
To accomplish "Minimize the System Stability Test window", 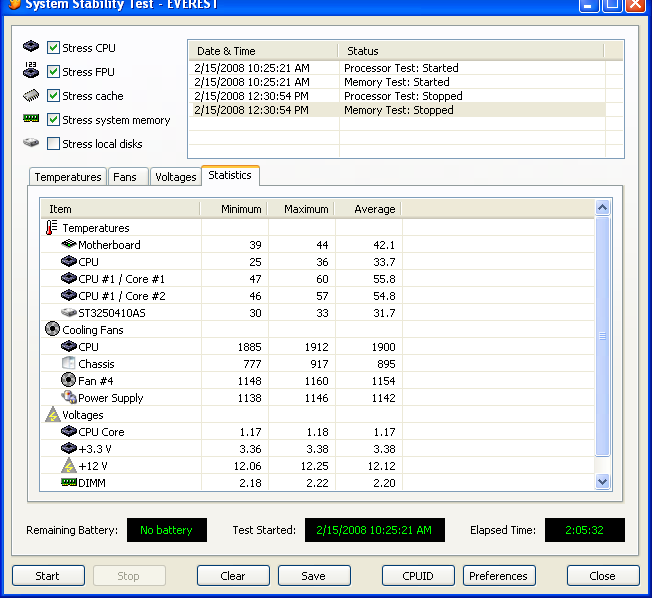I will pyautogui.click(x=589, y=5).
